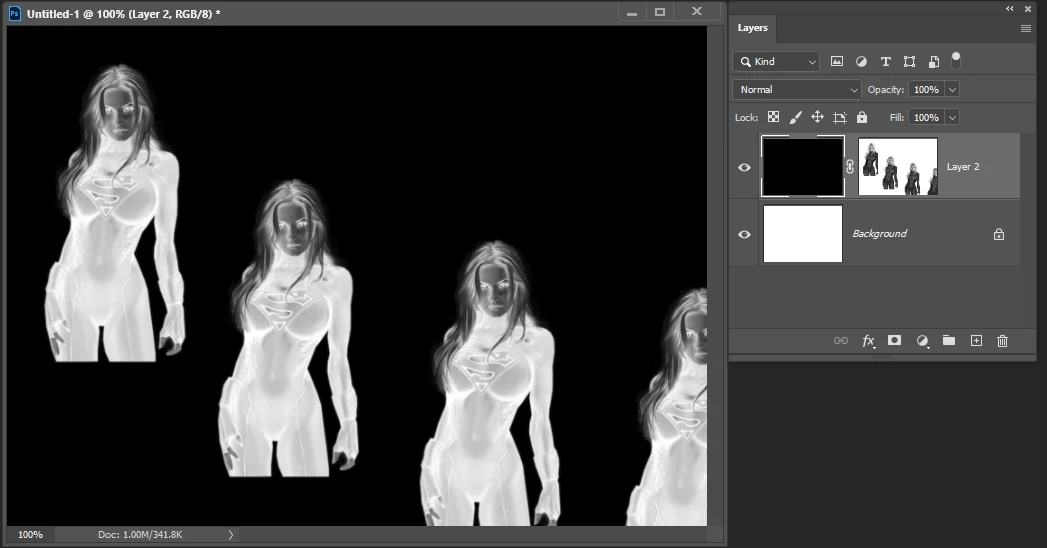Prevent auto-nesting artboard lock icon

click(x=840, y=117)
